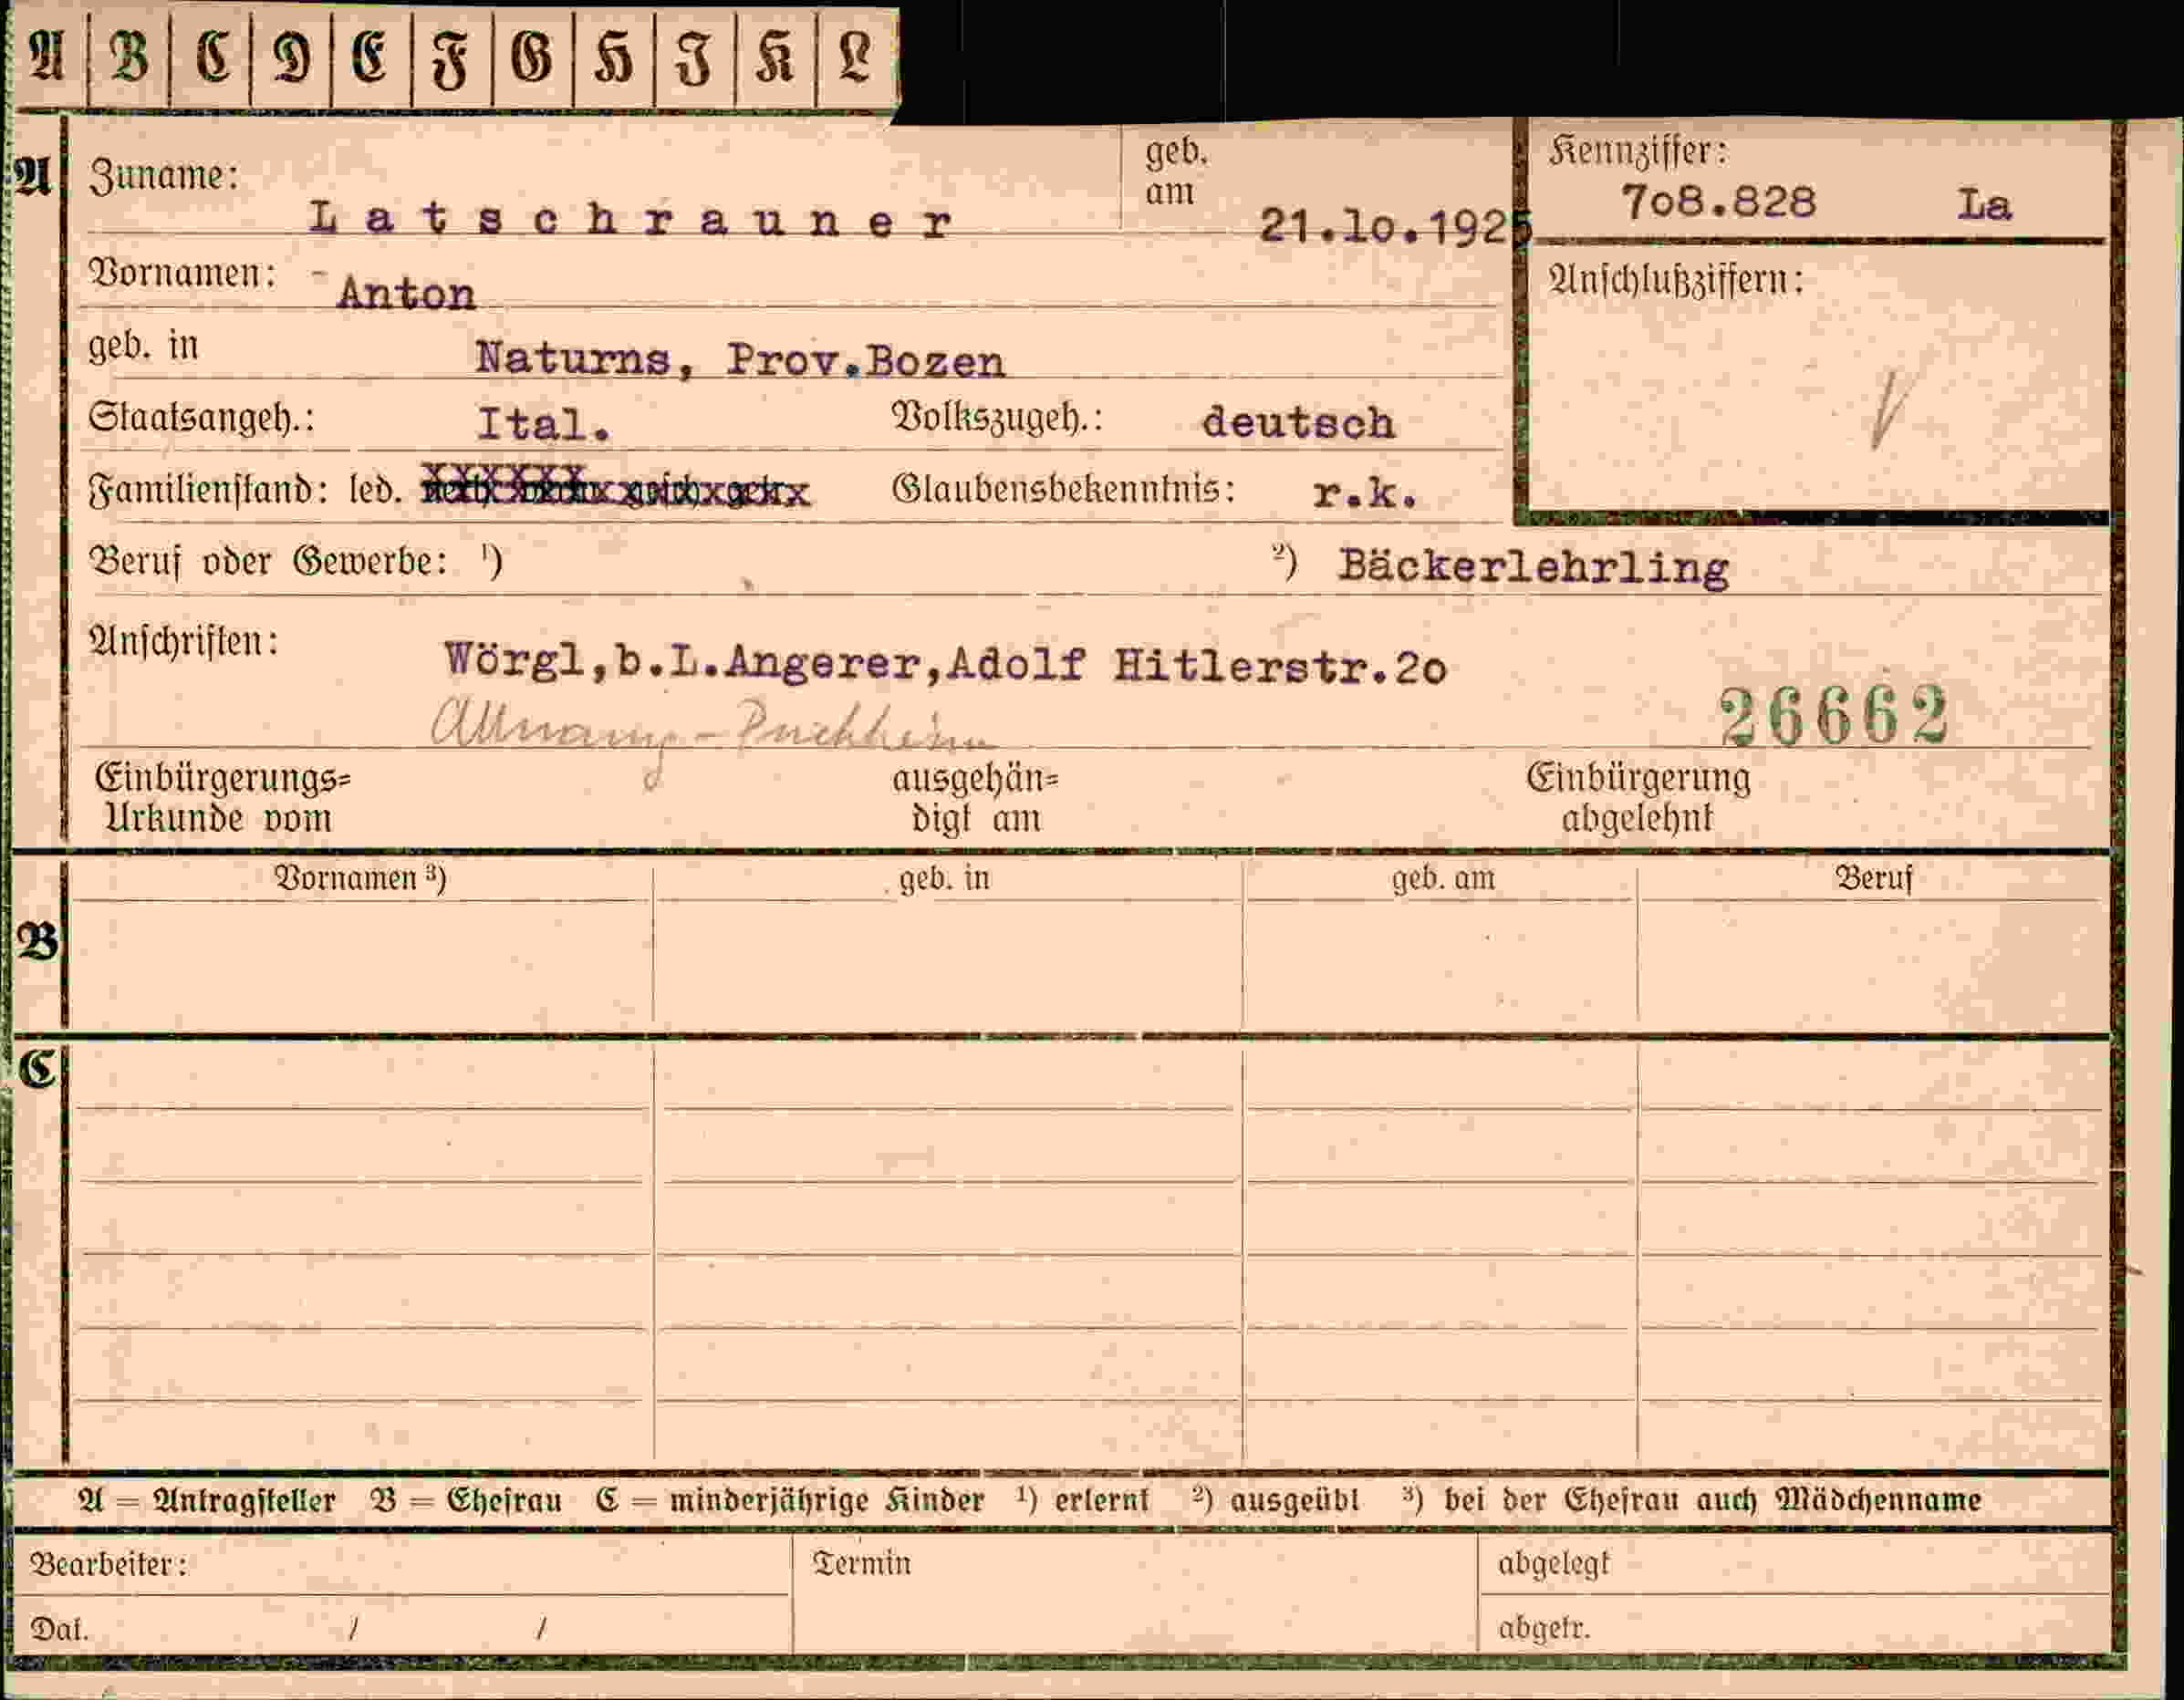Click the birth date '21.10.1925'

point(1396,228)
